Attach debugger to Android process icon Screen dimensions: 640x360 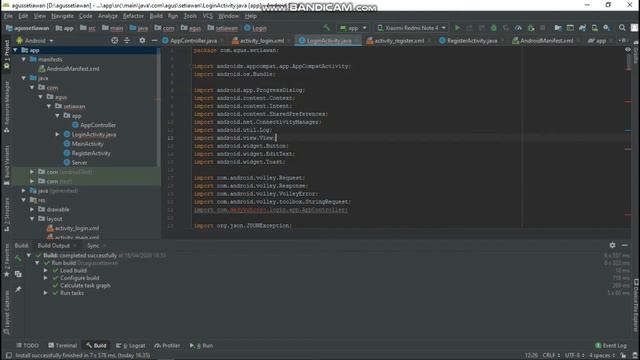(x=531, y=28)
